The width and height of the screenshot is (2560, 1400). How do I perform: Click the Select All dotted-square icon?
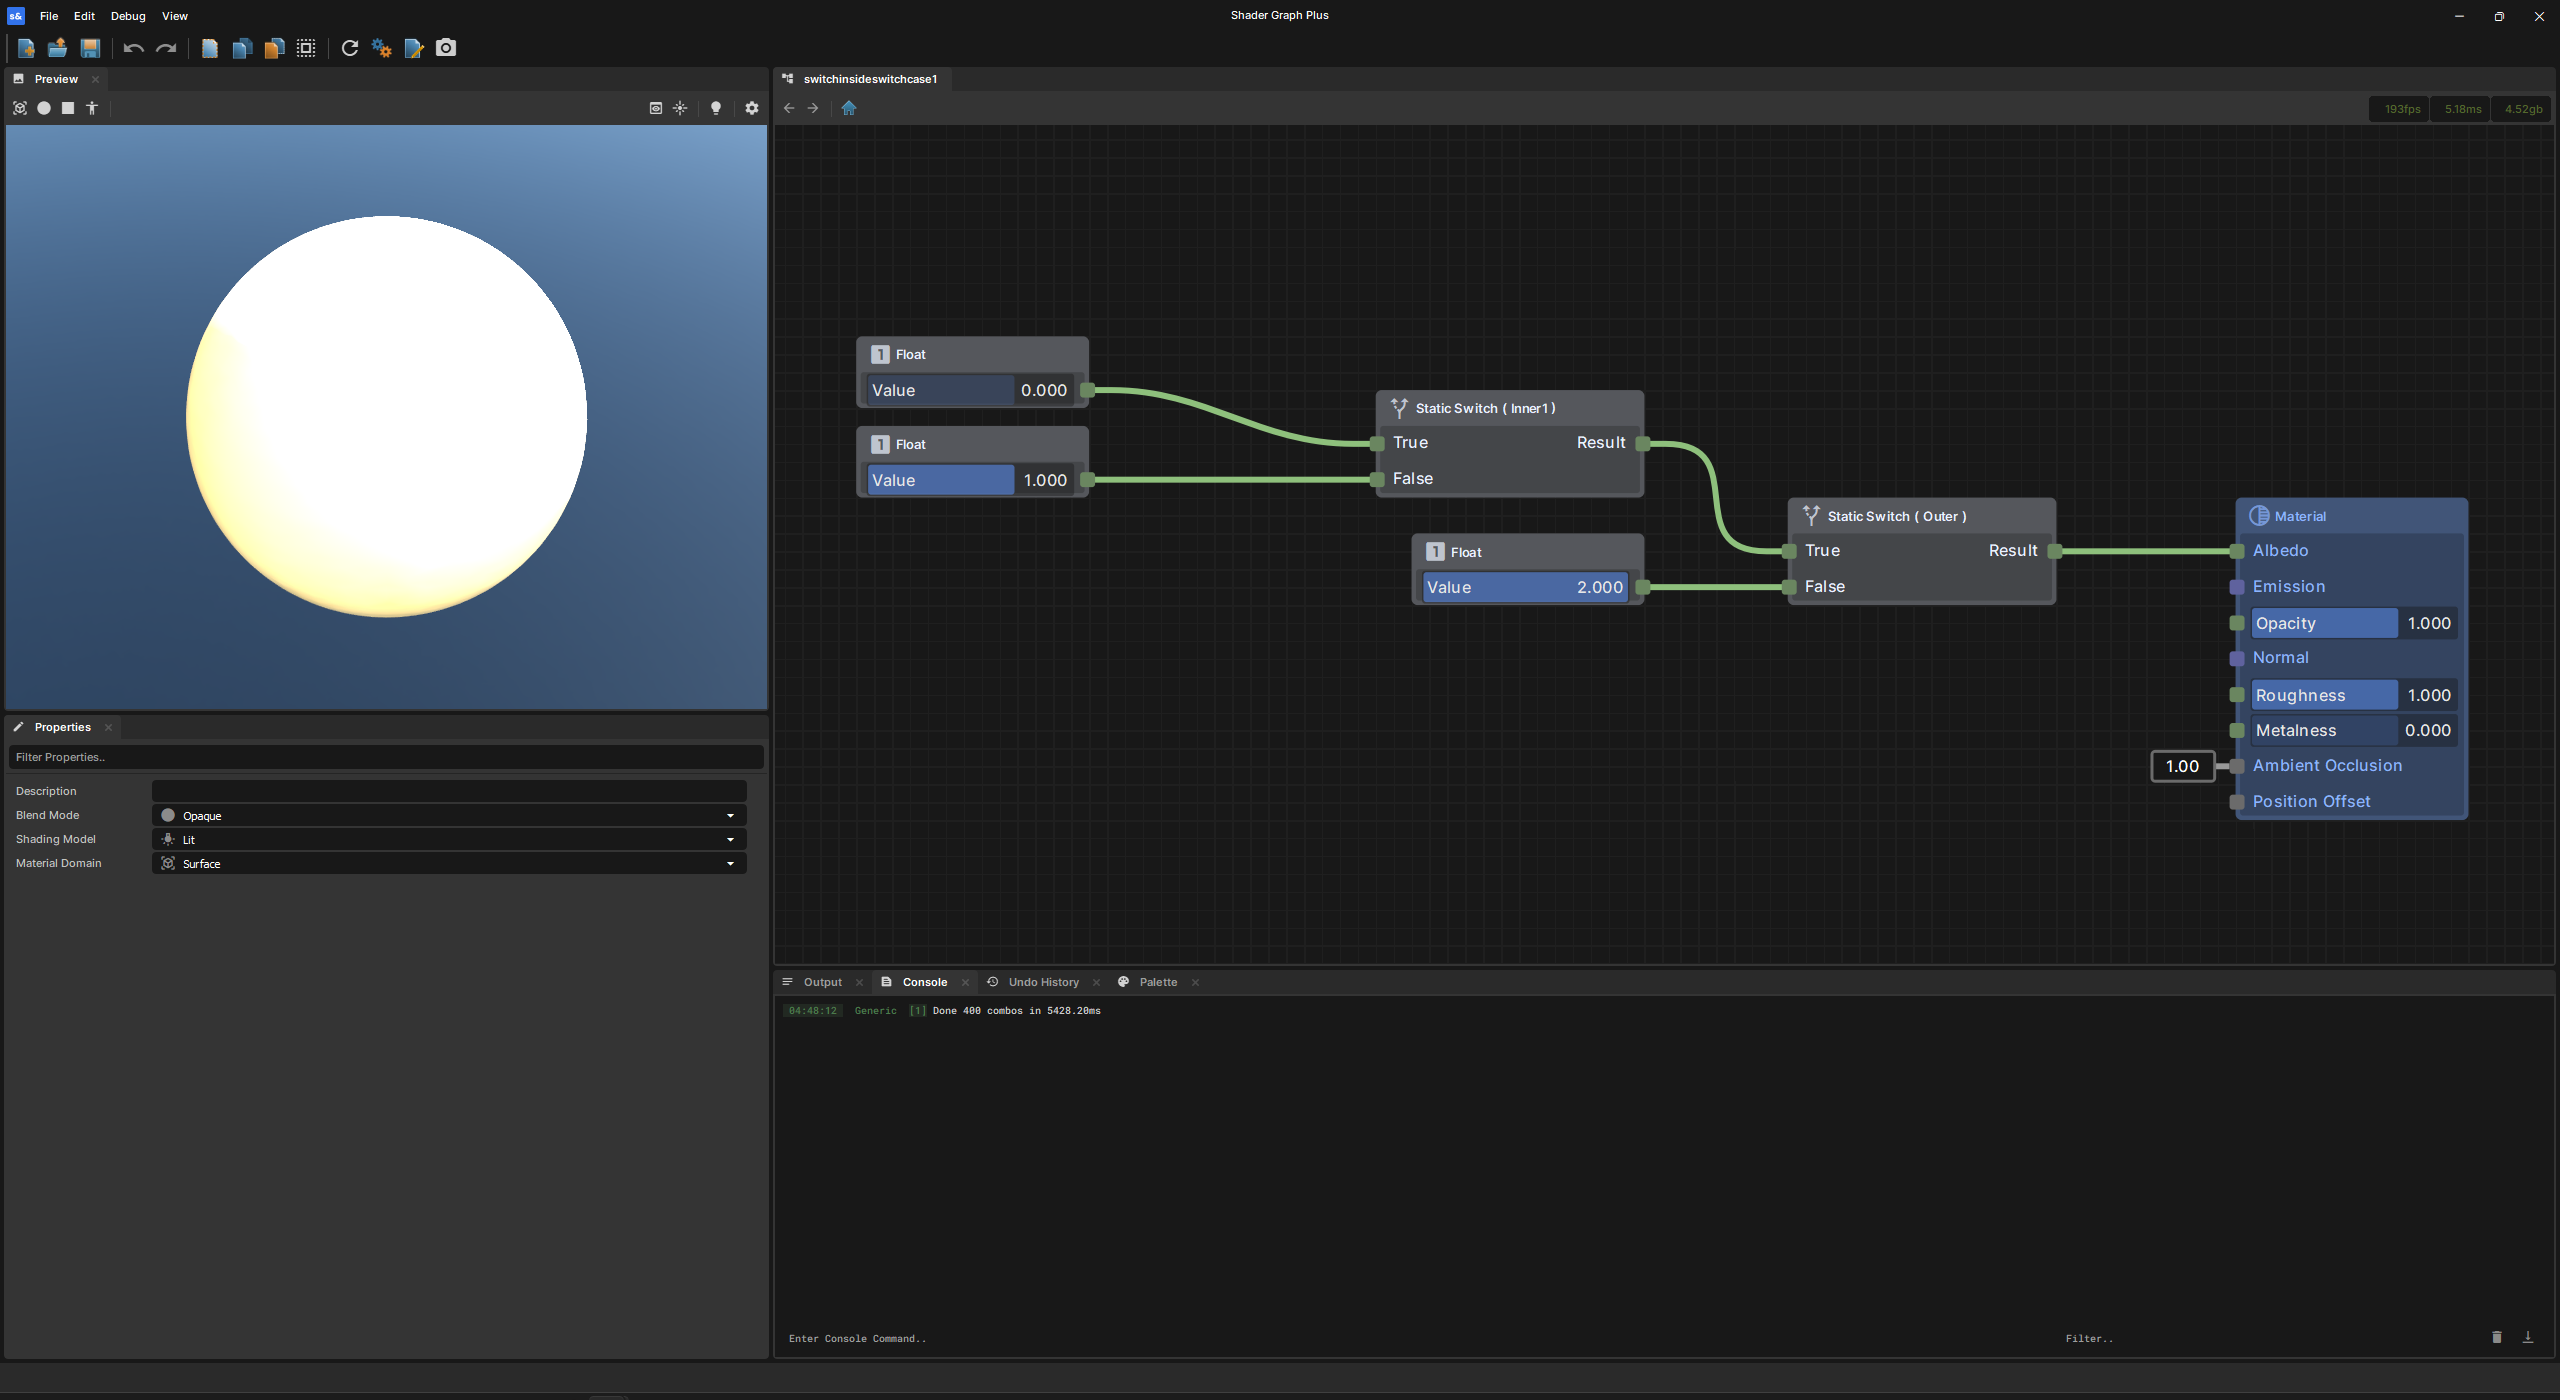click(x=306, y=48)
